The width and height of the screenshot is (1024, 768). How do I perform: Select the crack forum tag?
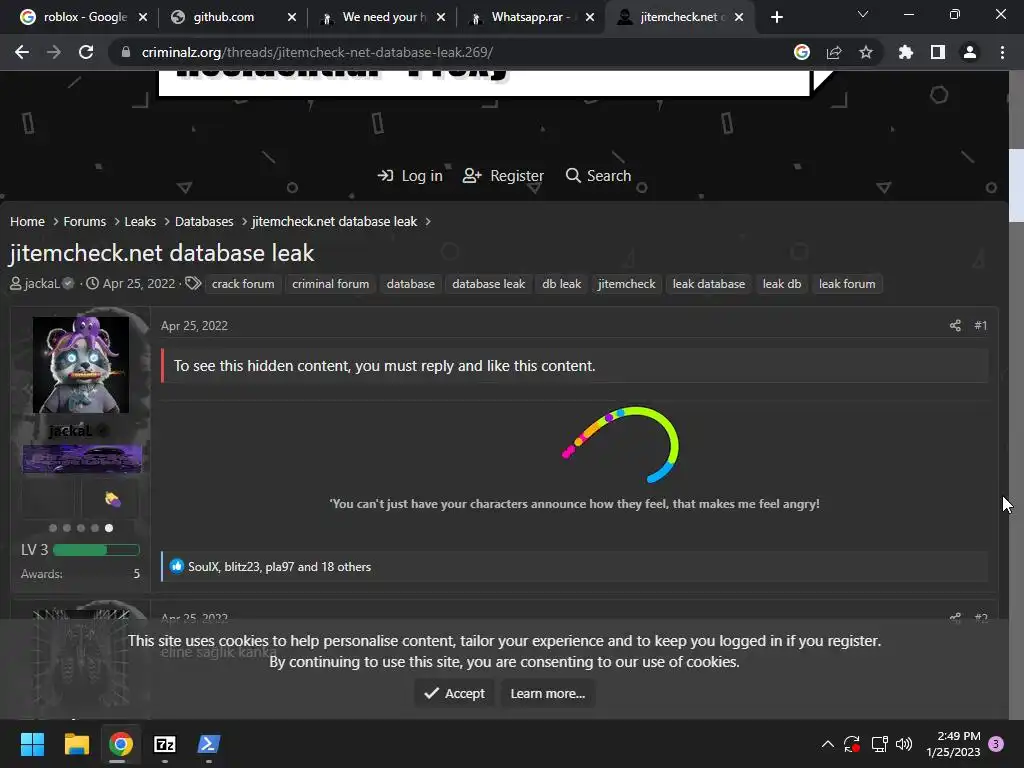(243, 284)
